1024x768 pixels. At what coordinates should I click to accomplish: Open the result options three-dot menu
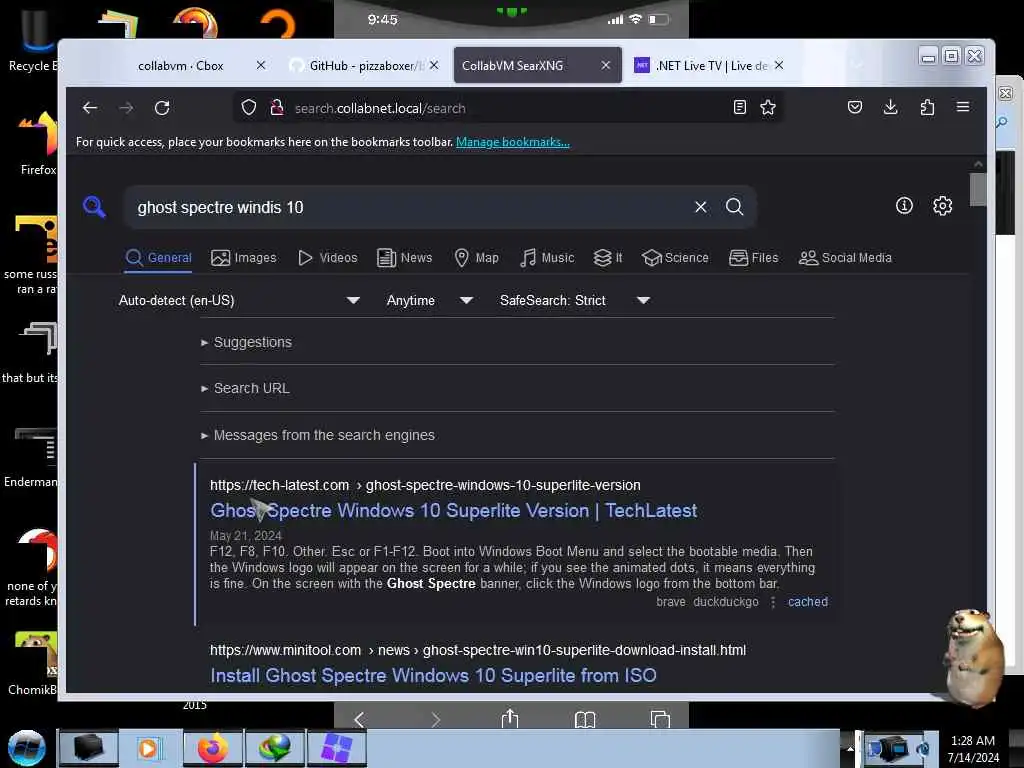773,602
